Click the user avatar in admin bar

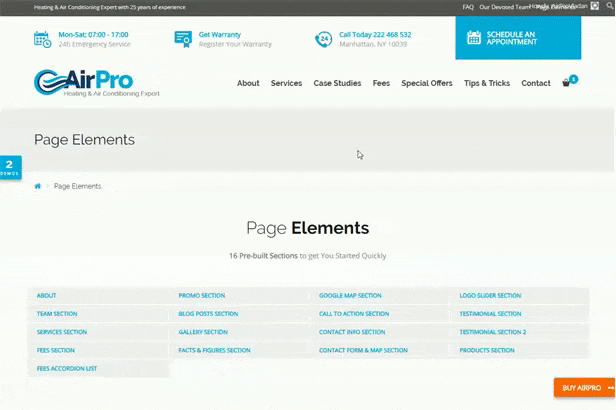click(595, 6)
